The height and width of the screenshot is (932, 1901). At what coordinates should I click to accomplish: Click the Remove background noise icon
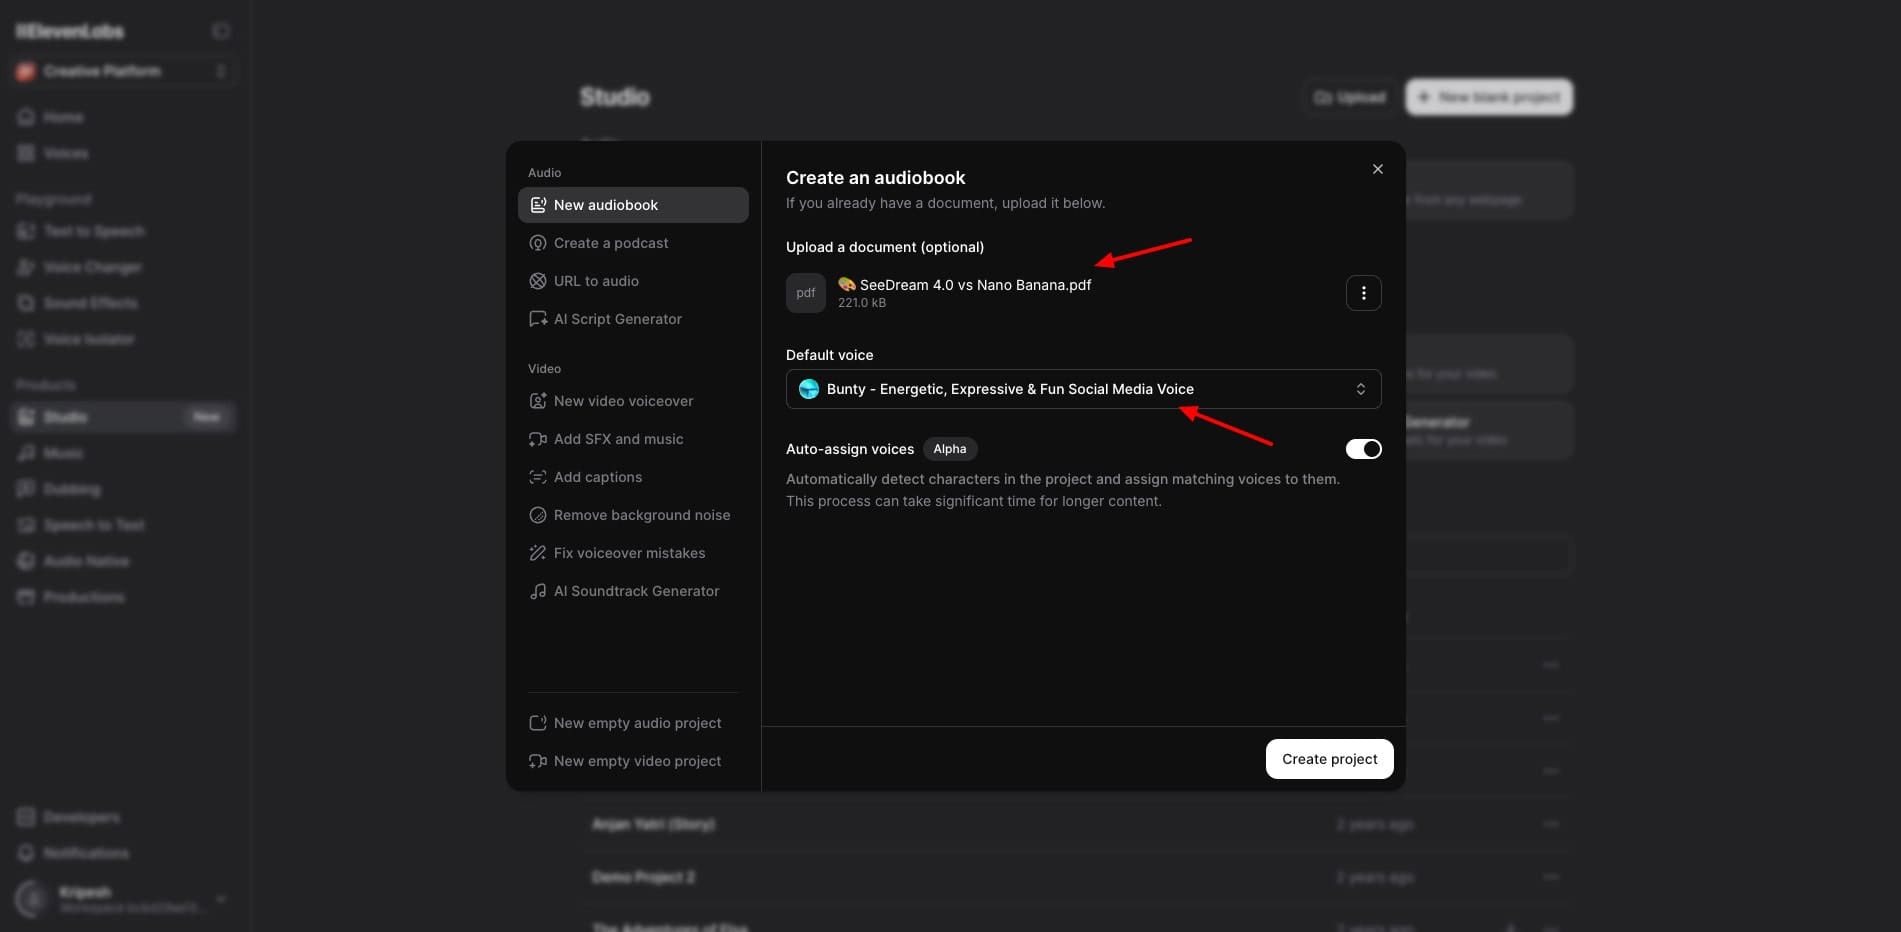[x=537, y=515]
